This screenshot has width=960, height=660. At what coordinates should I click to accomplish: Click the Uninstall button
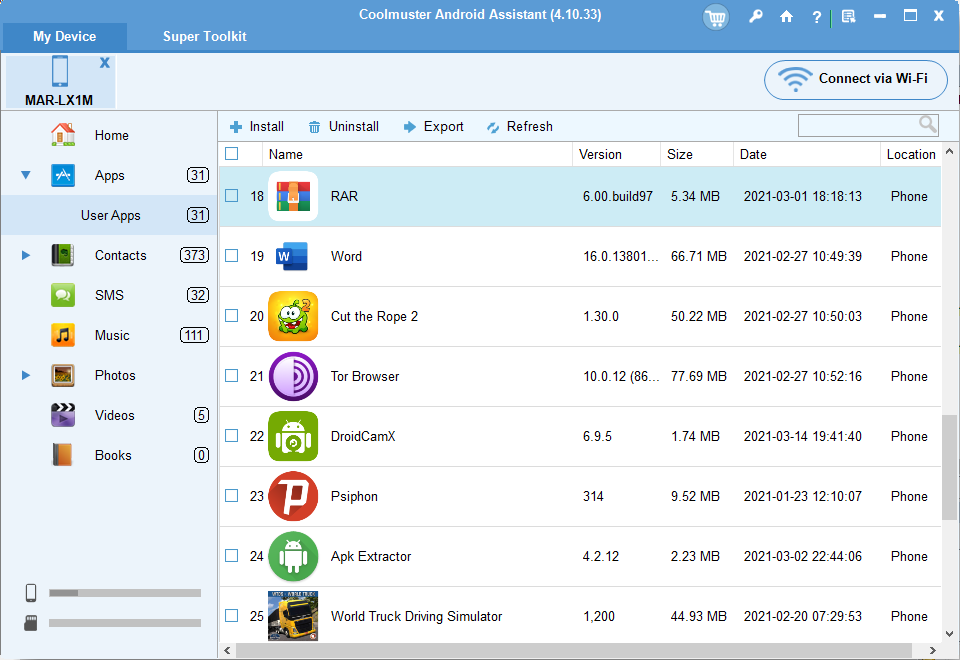(343, 127)
